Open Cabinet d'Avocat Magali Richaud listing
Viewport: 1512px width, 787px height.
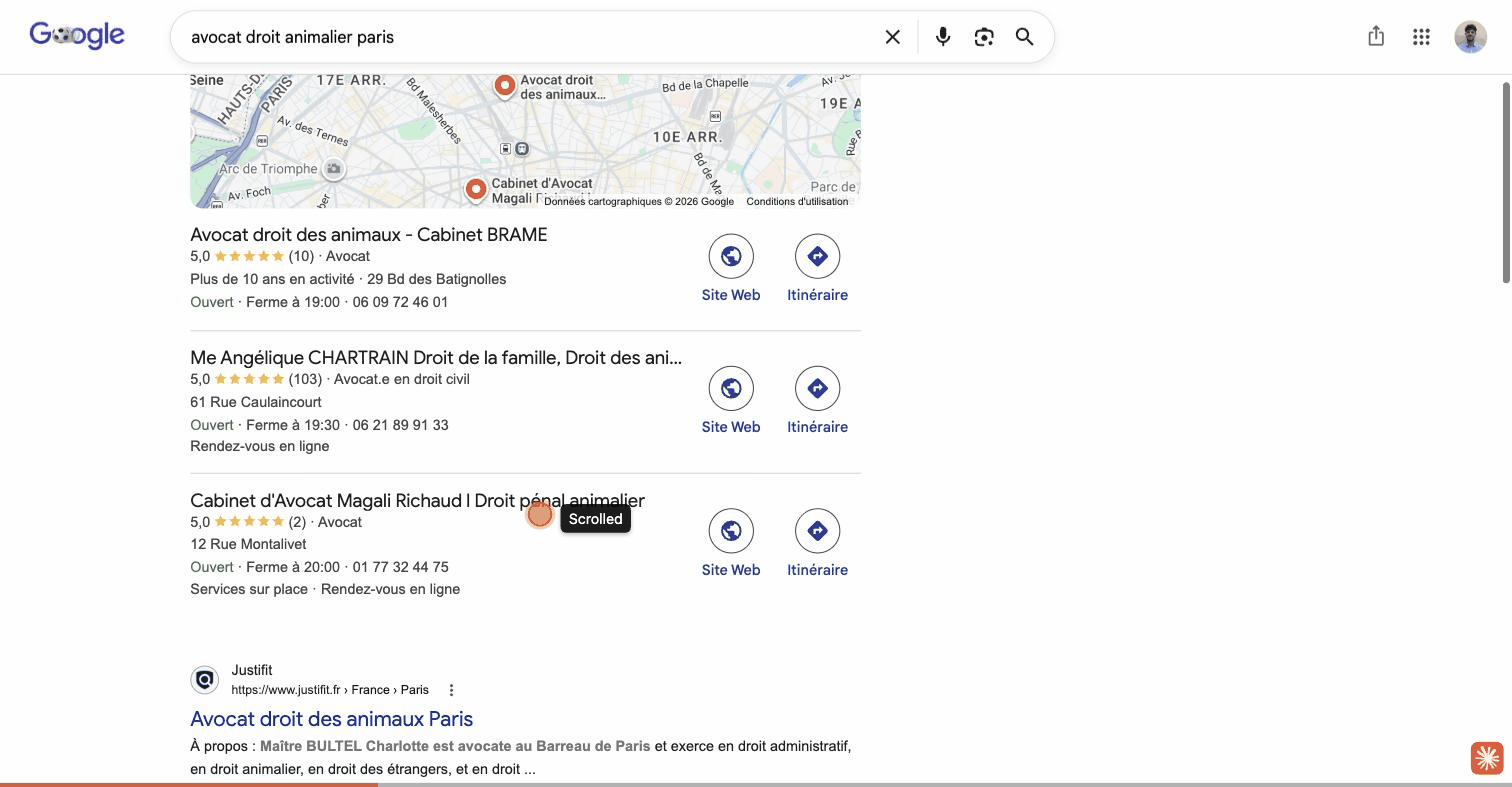[x=417, y=500]
